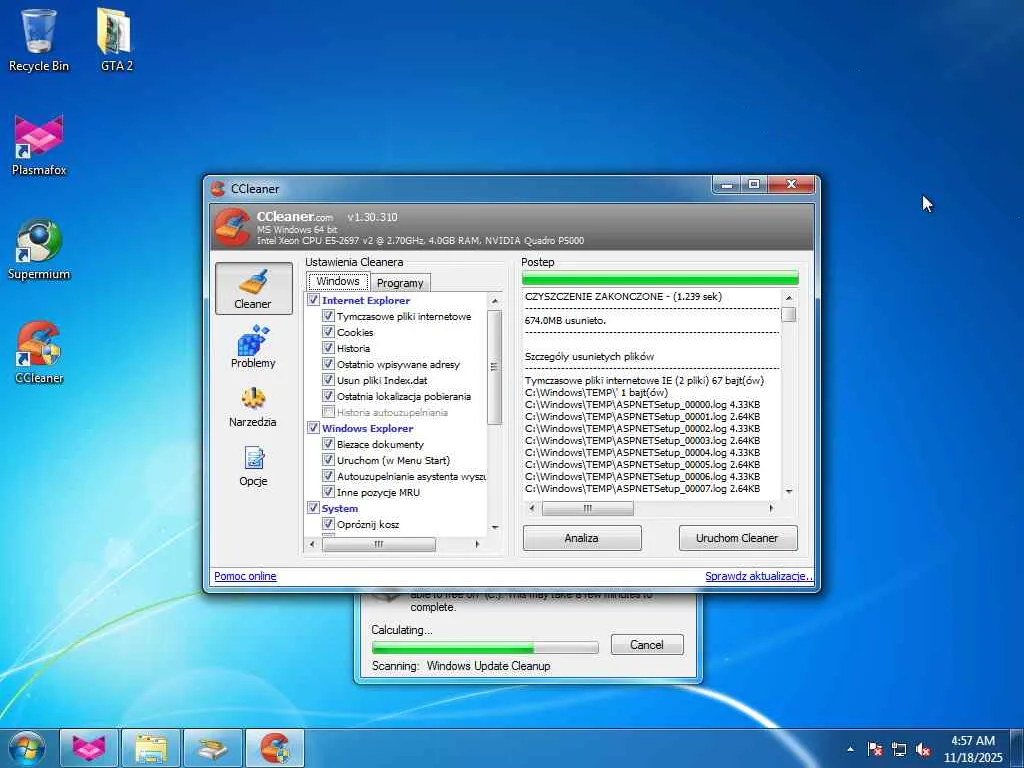This screenshot has width=1024, height=768.
Task: Open the Narzedzia tools section
Action: point(253,406)
